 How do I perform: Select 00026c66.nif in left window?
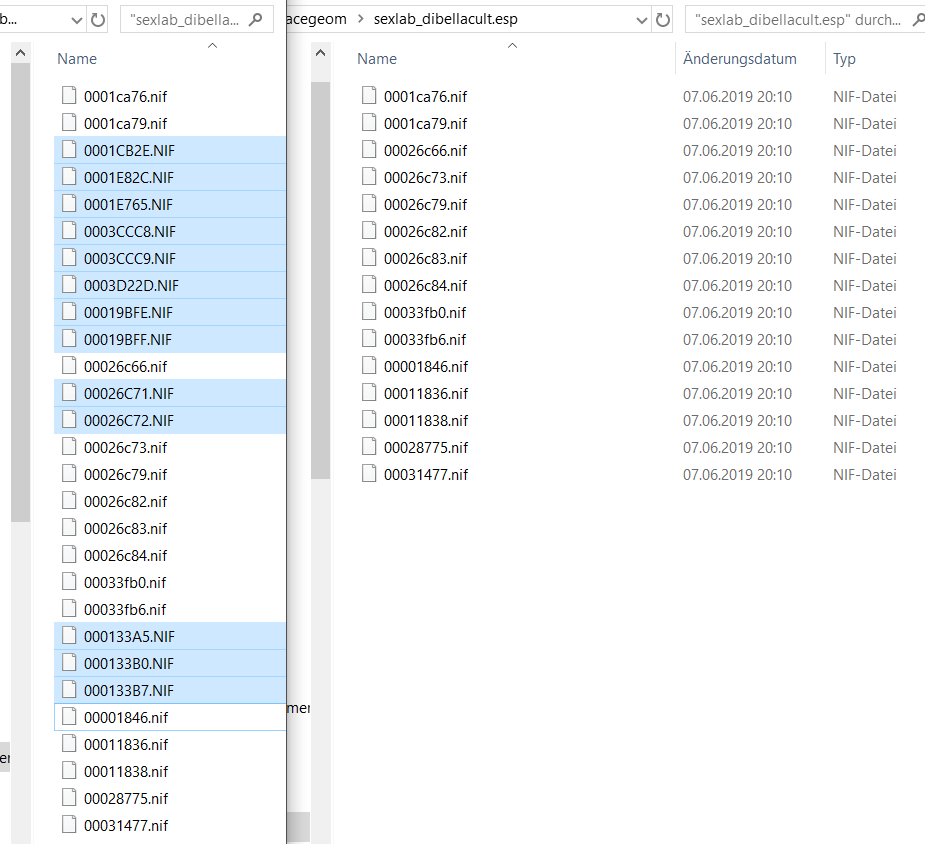coord(170,367)
